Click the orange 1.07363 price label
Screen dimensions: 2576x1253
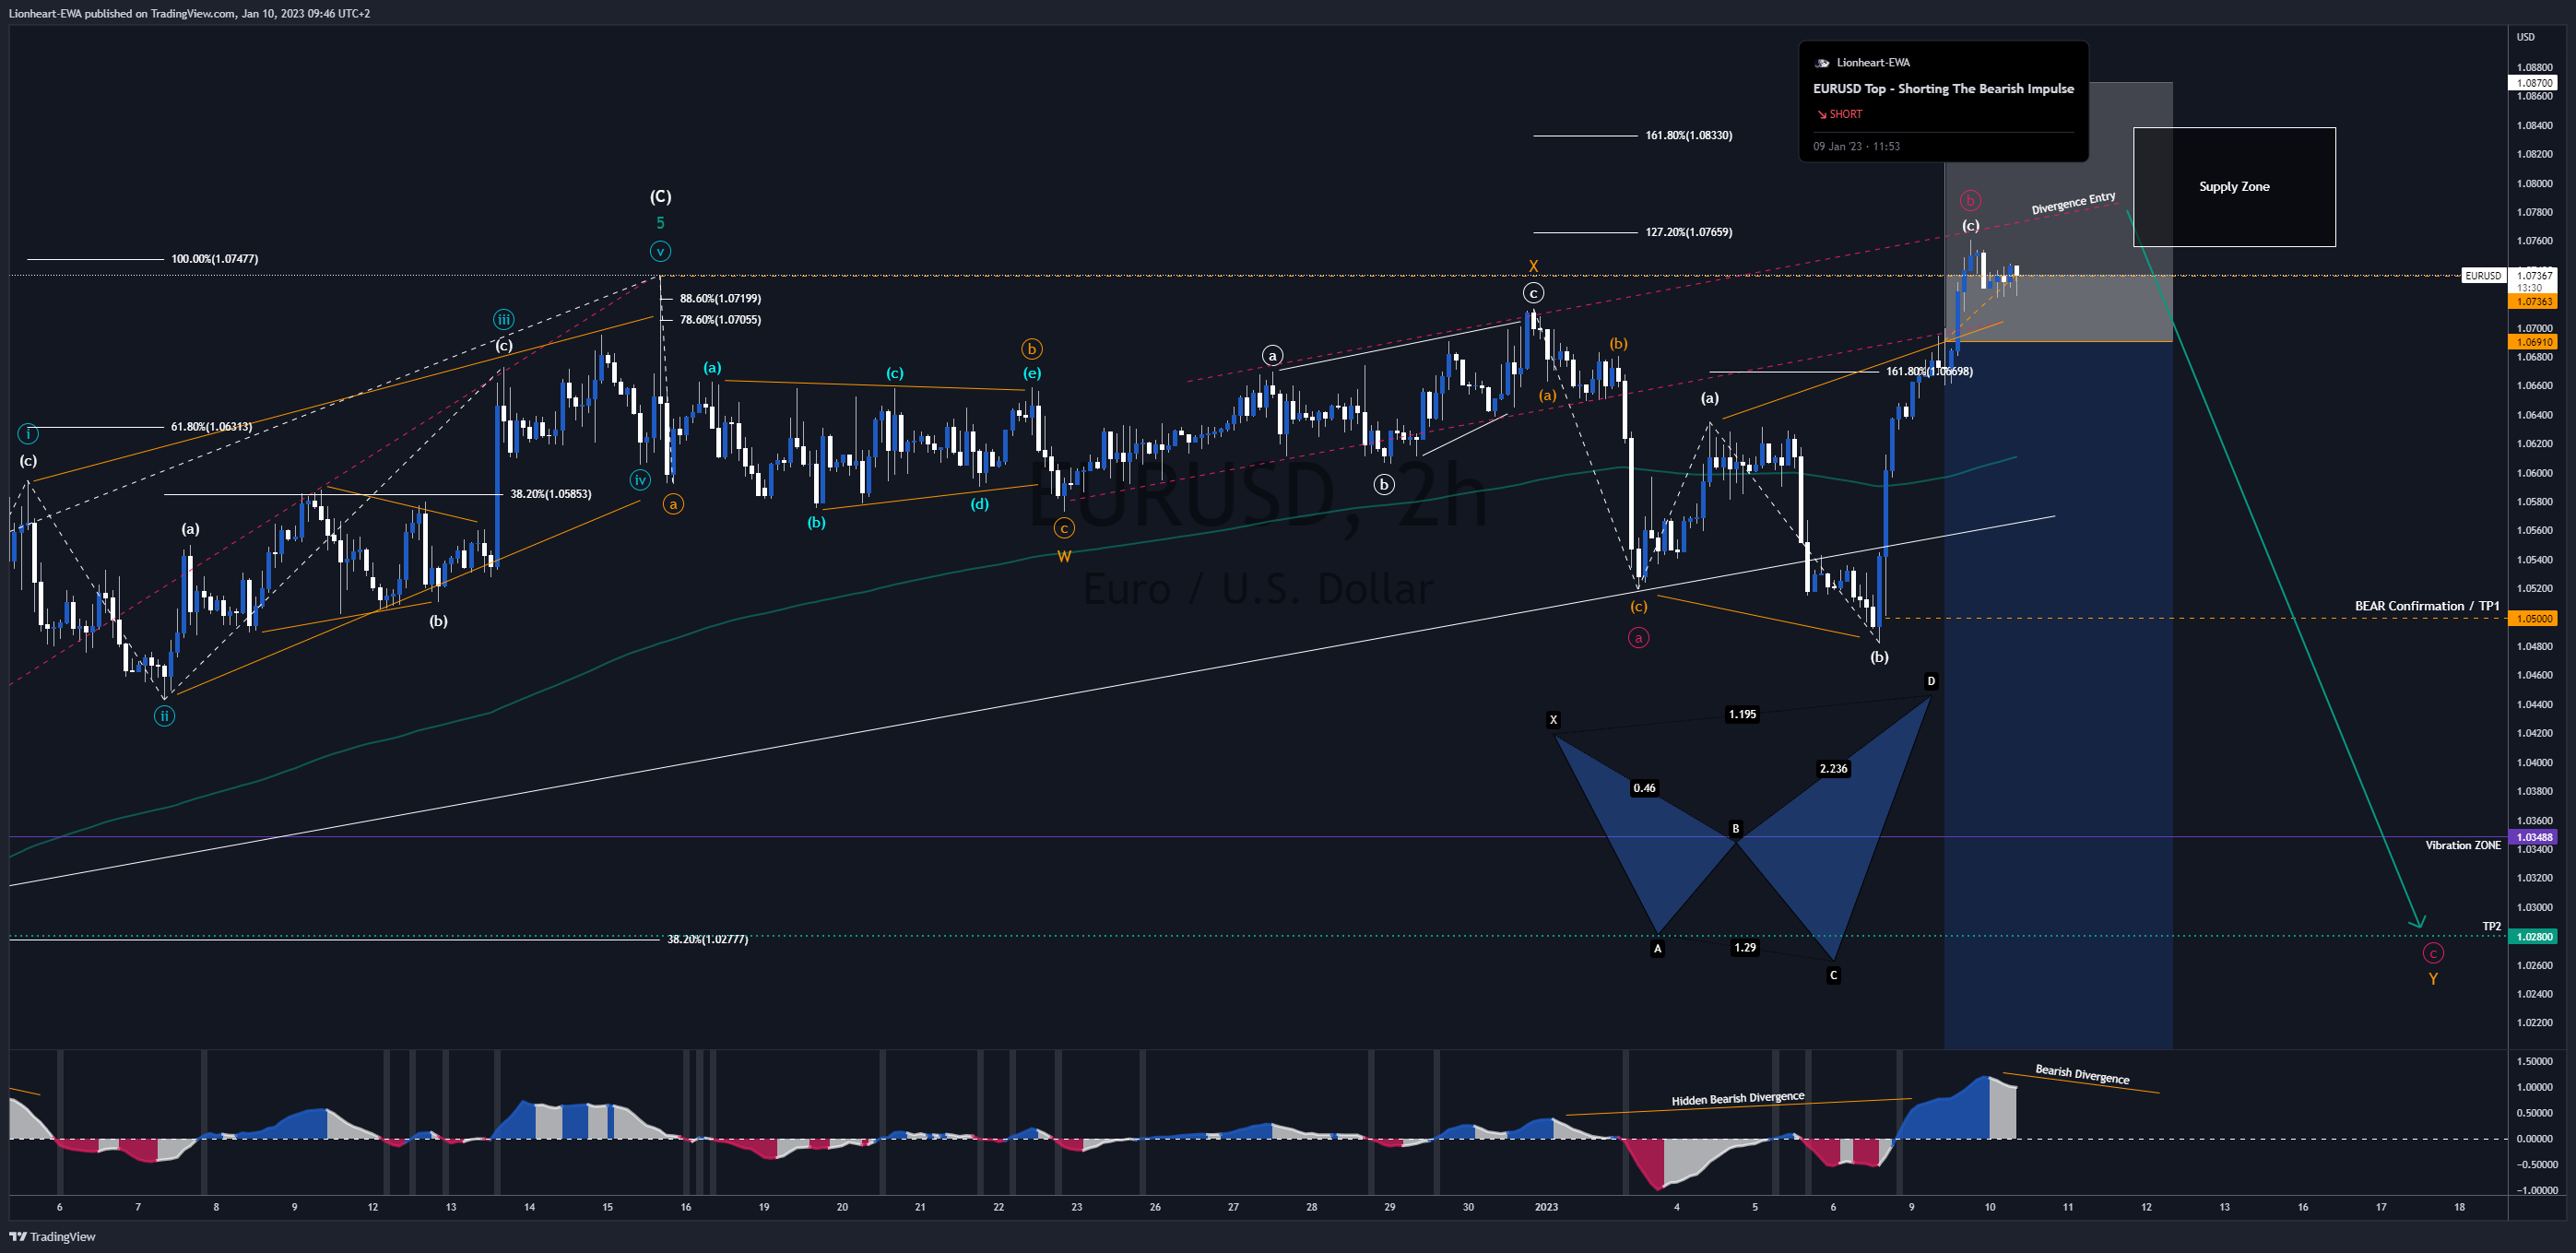click(x=2534, y=301)
